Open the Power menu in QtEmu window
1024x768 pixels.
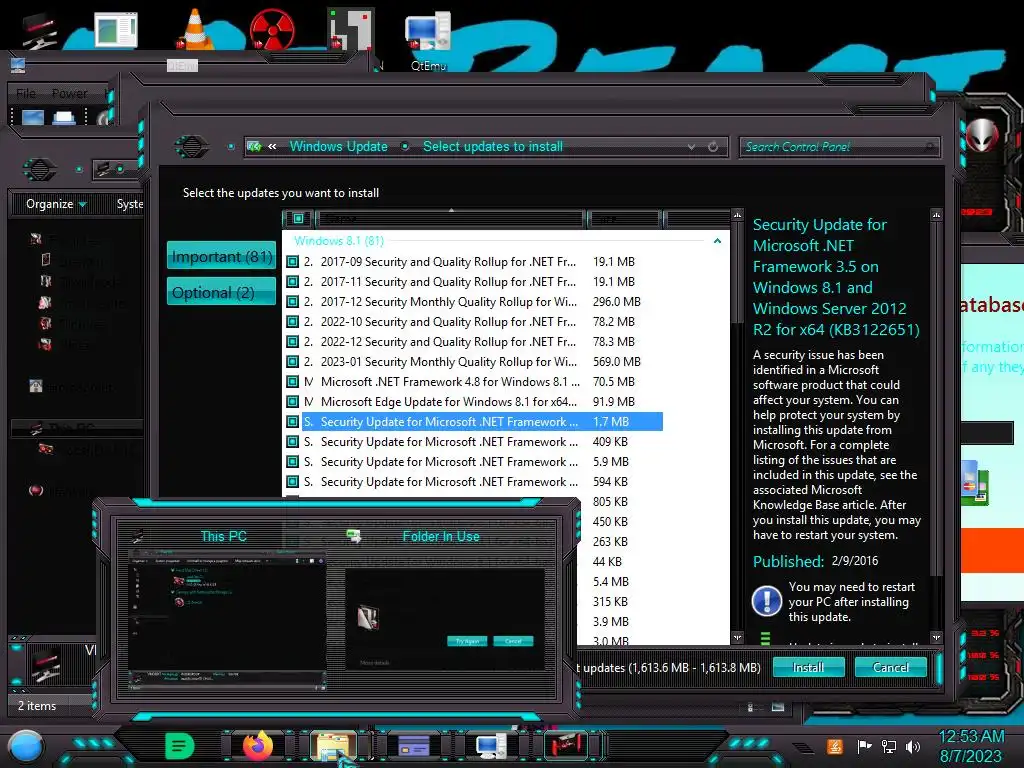(x=69, y=93)
